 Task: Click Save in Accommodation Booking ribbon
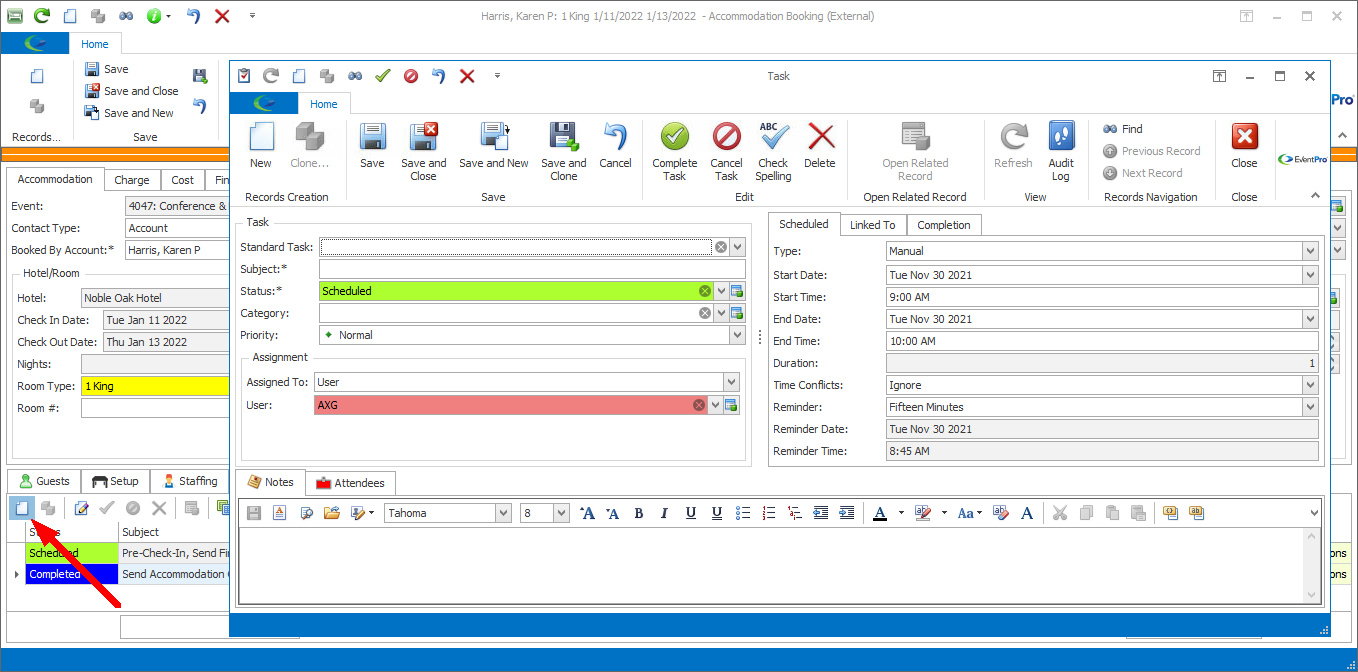tap(106, 69)
